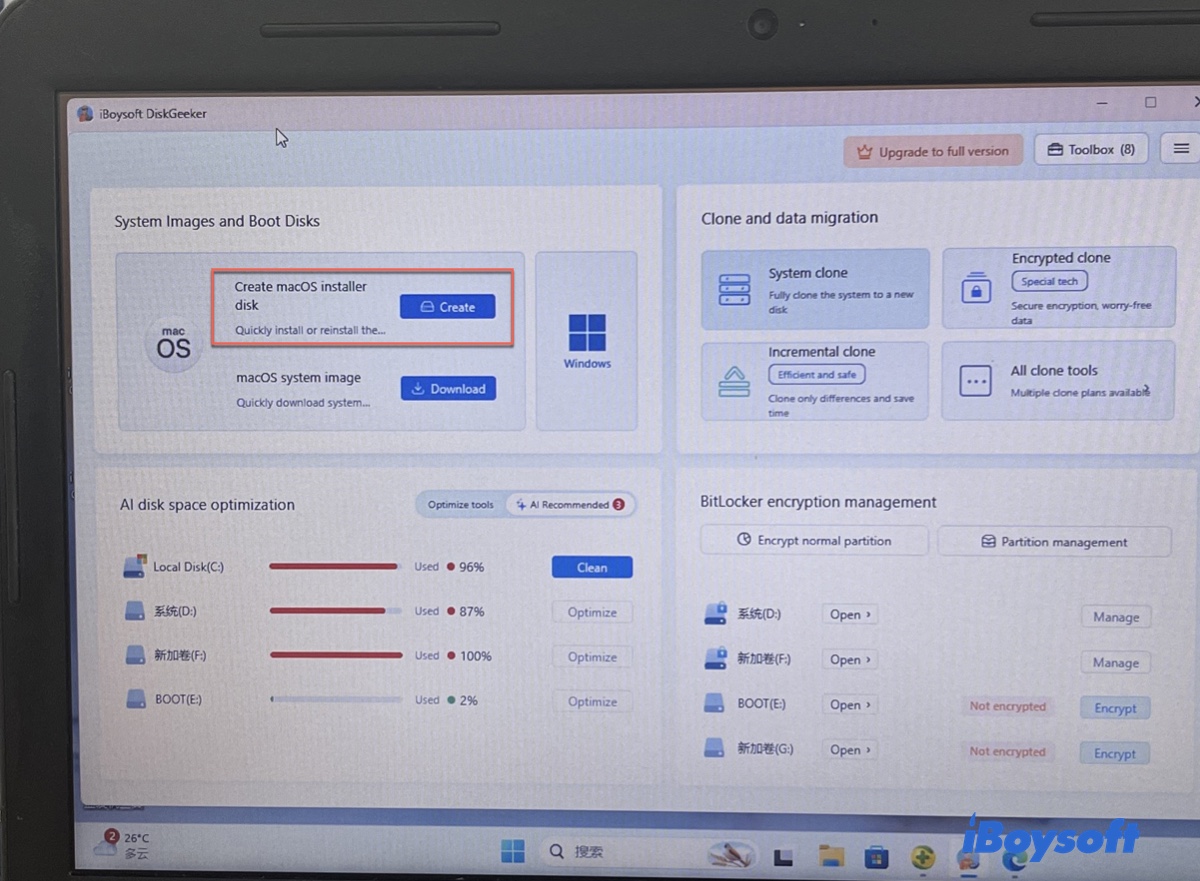Open Microsoft Store icon on taskbar
The height and width of the screenshot is (881, 1200).
pyautogui.click(x=877, y=857)
